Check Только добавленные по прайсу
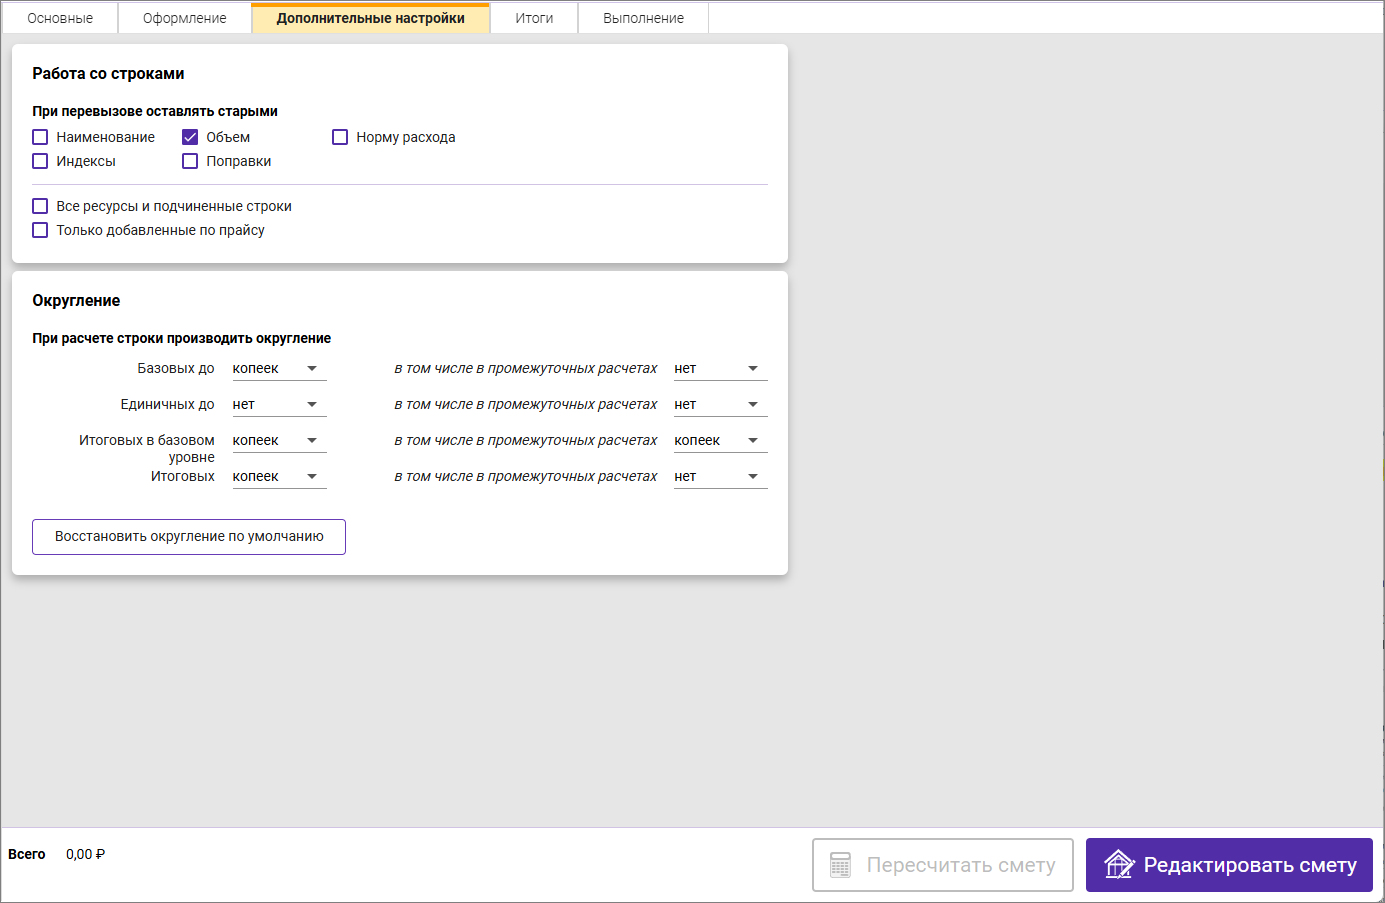The image size is (1385, 903). [40, 230]
